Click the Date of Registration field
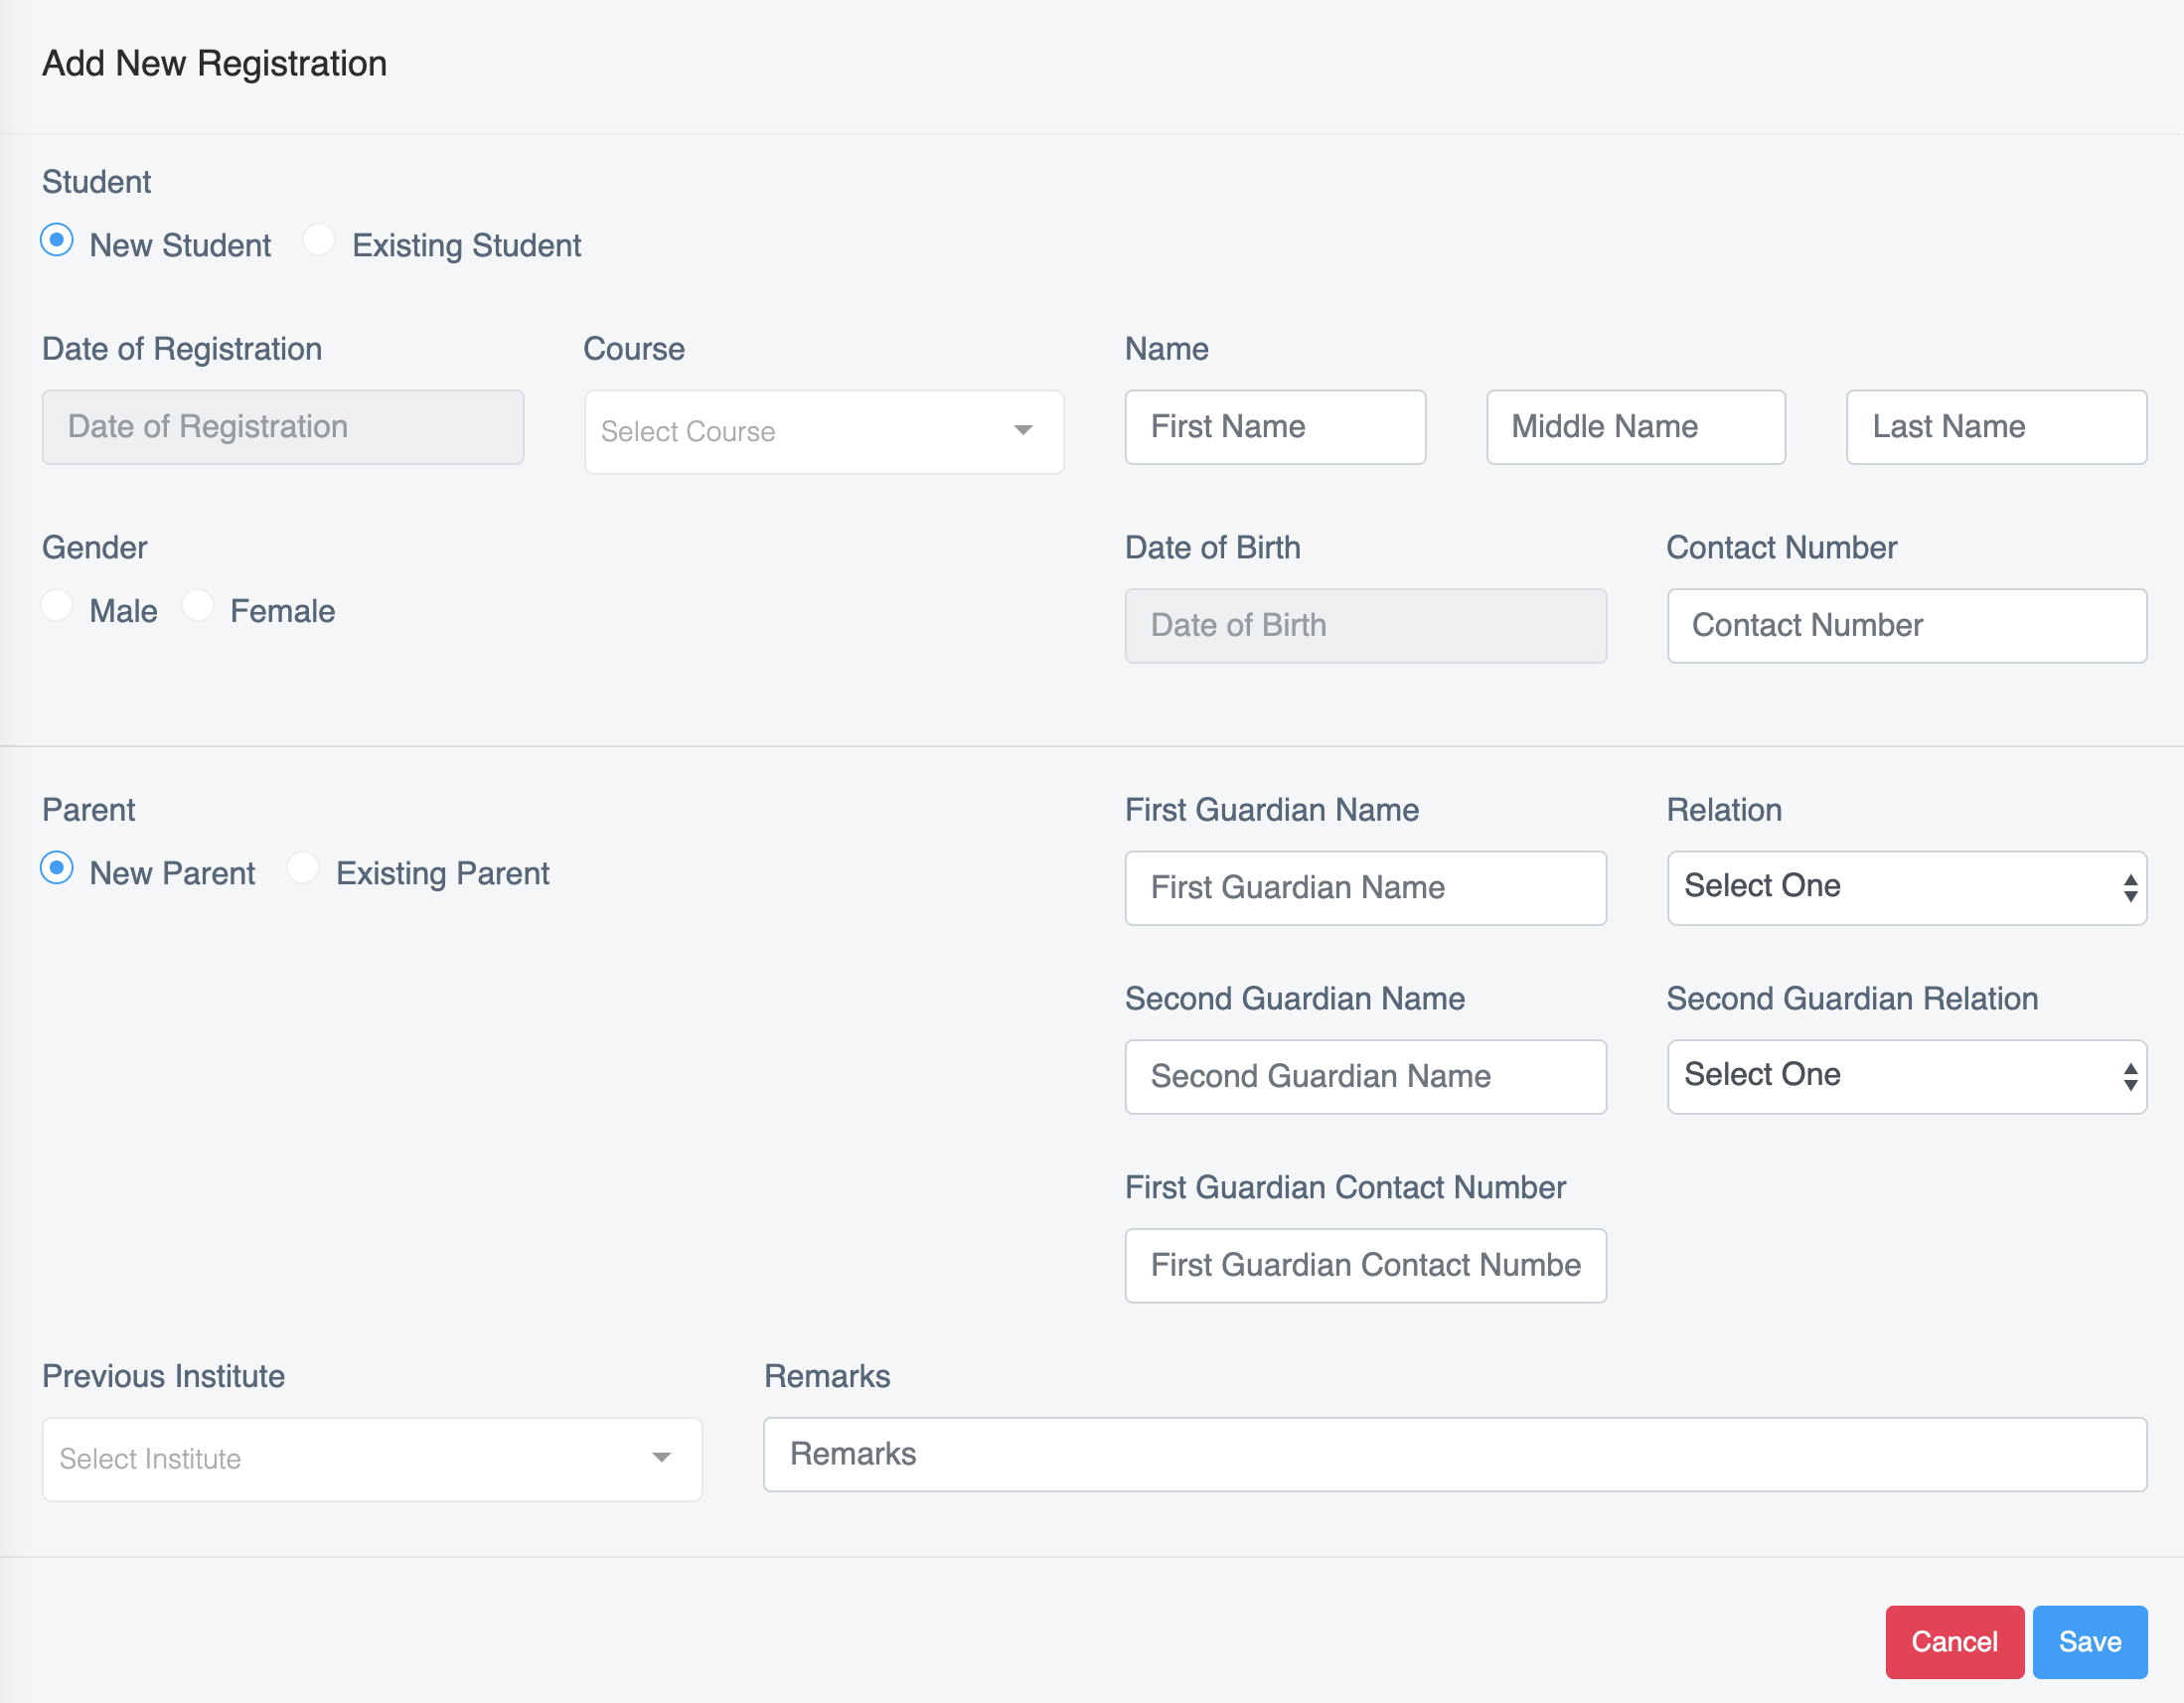The height and width of the screenshot is (1703, 2184). click(x=283, y=427)
